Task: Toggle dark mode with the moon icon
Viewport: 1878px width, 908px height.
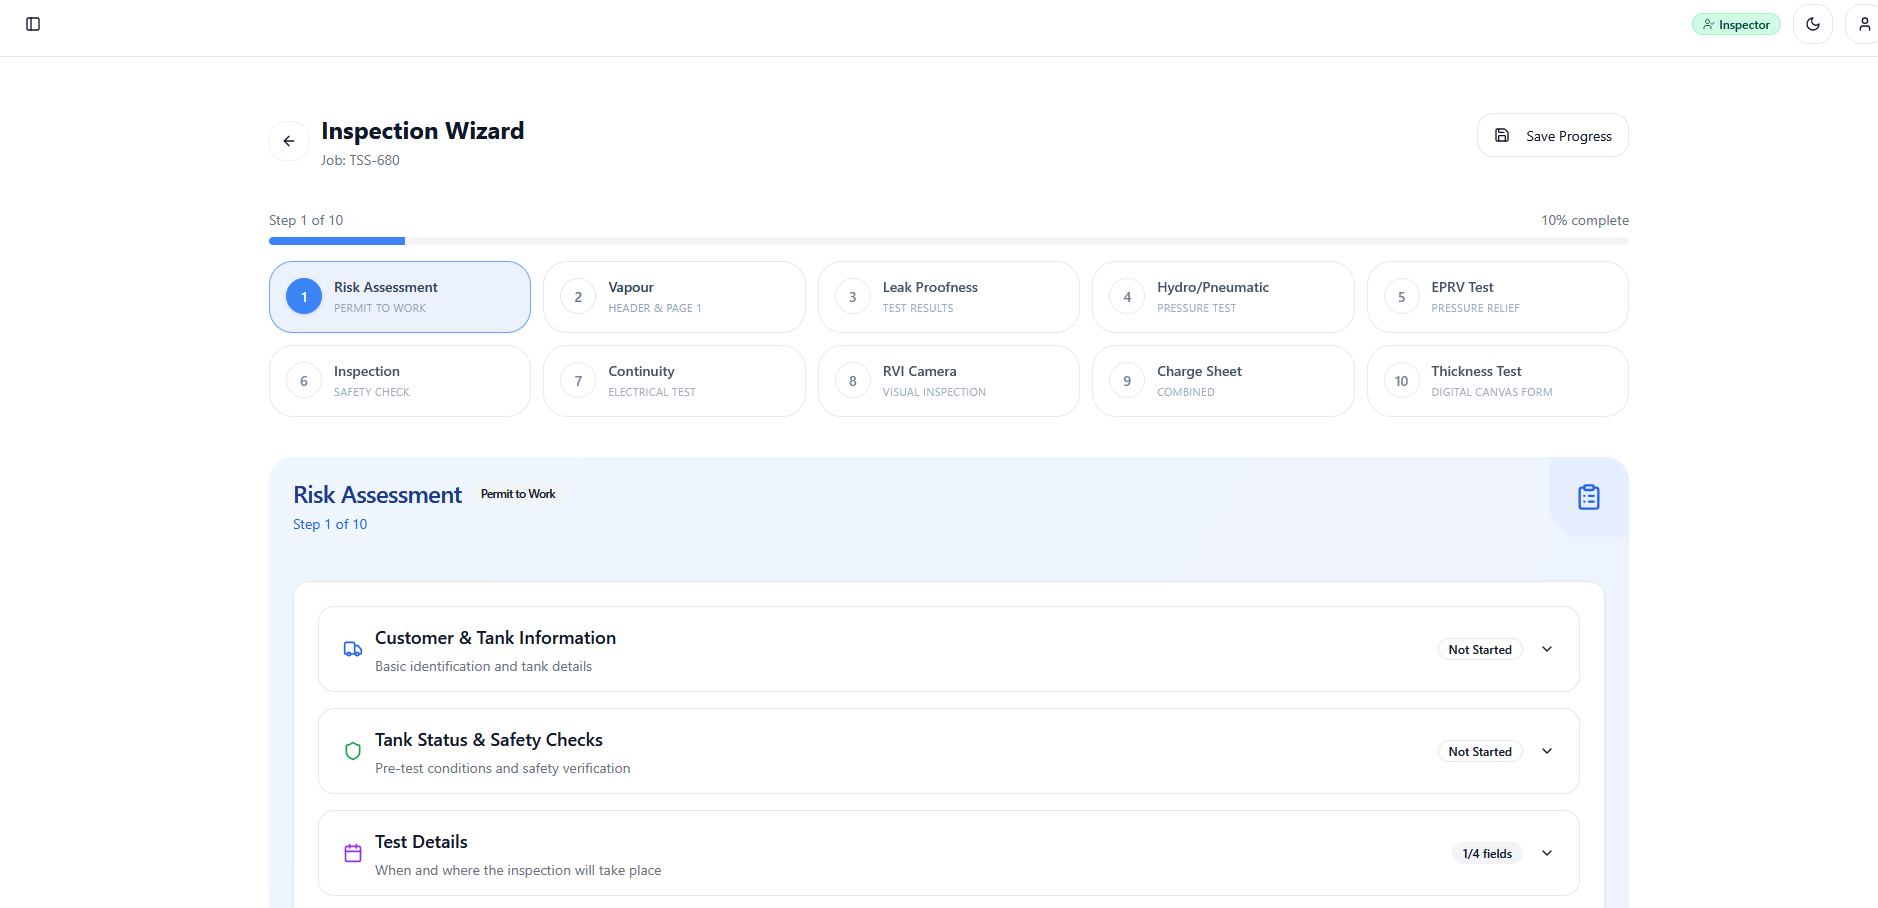Action: point(1812,23)
